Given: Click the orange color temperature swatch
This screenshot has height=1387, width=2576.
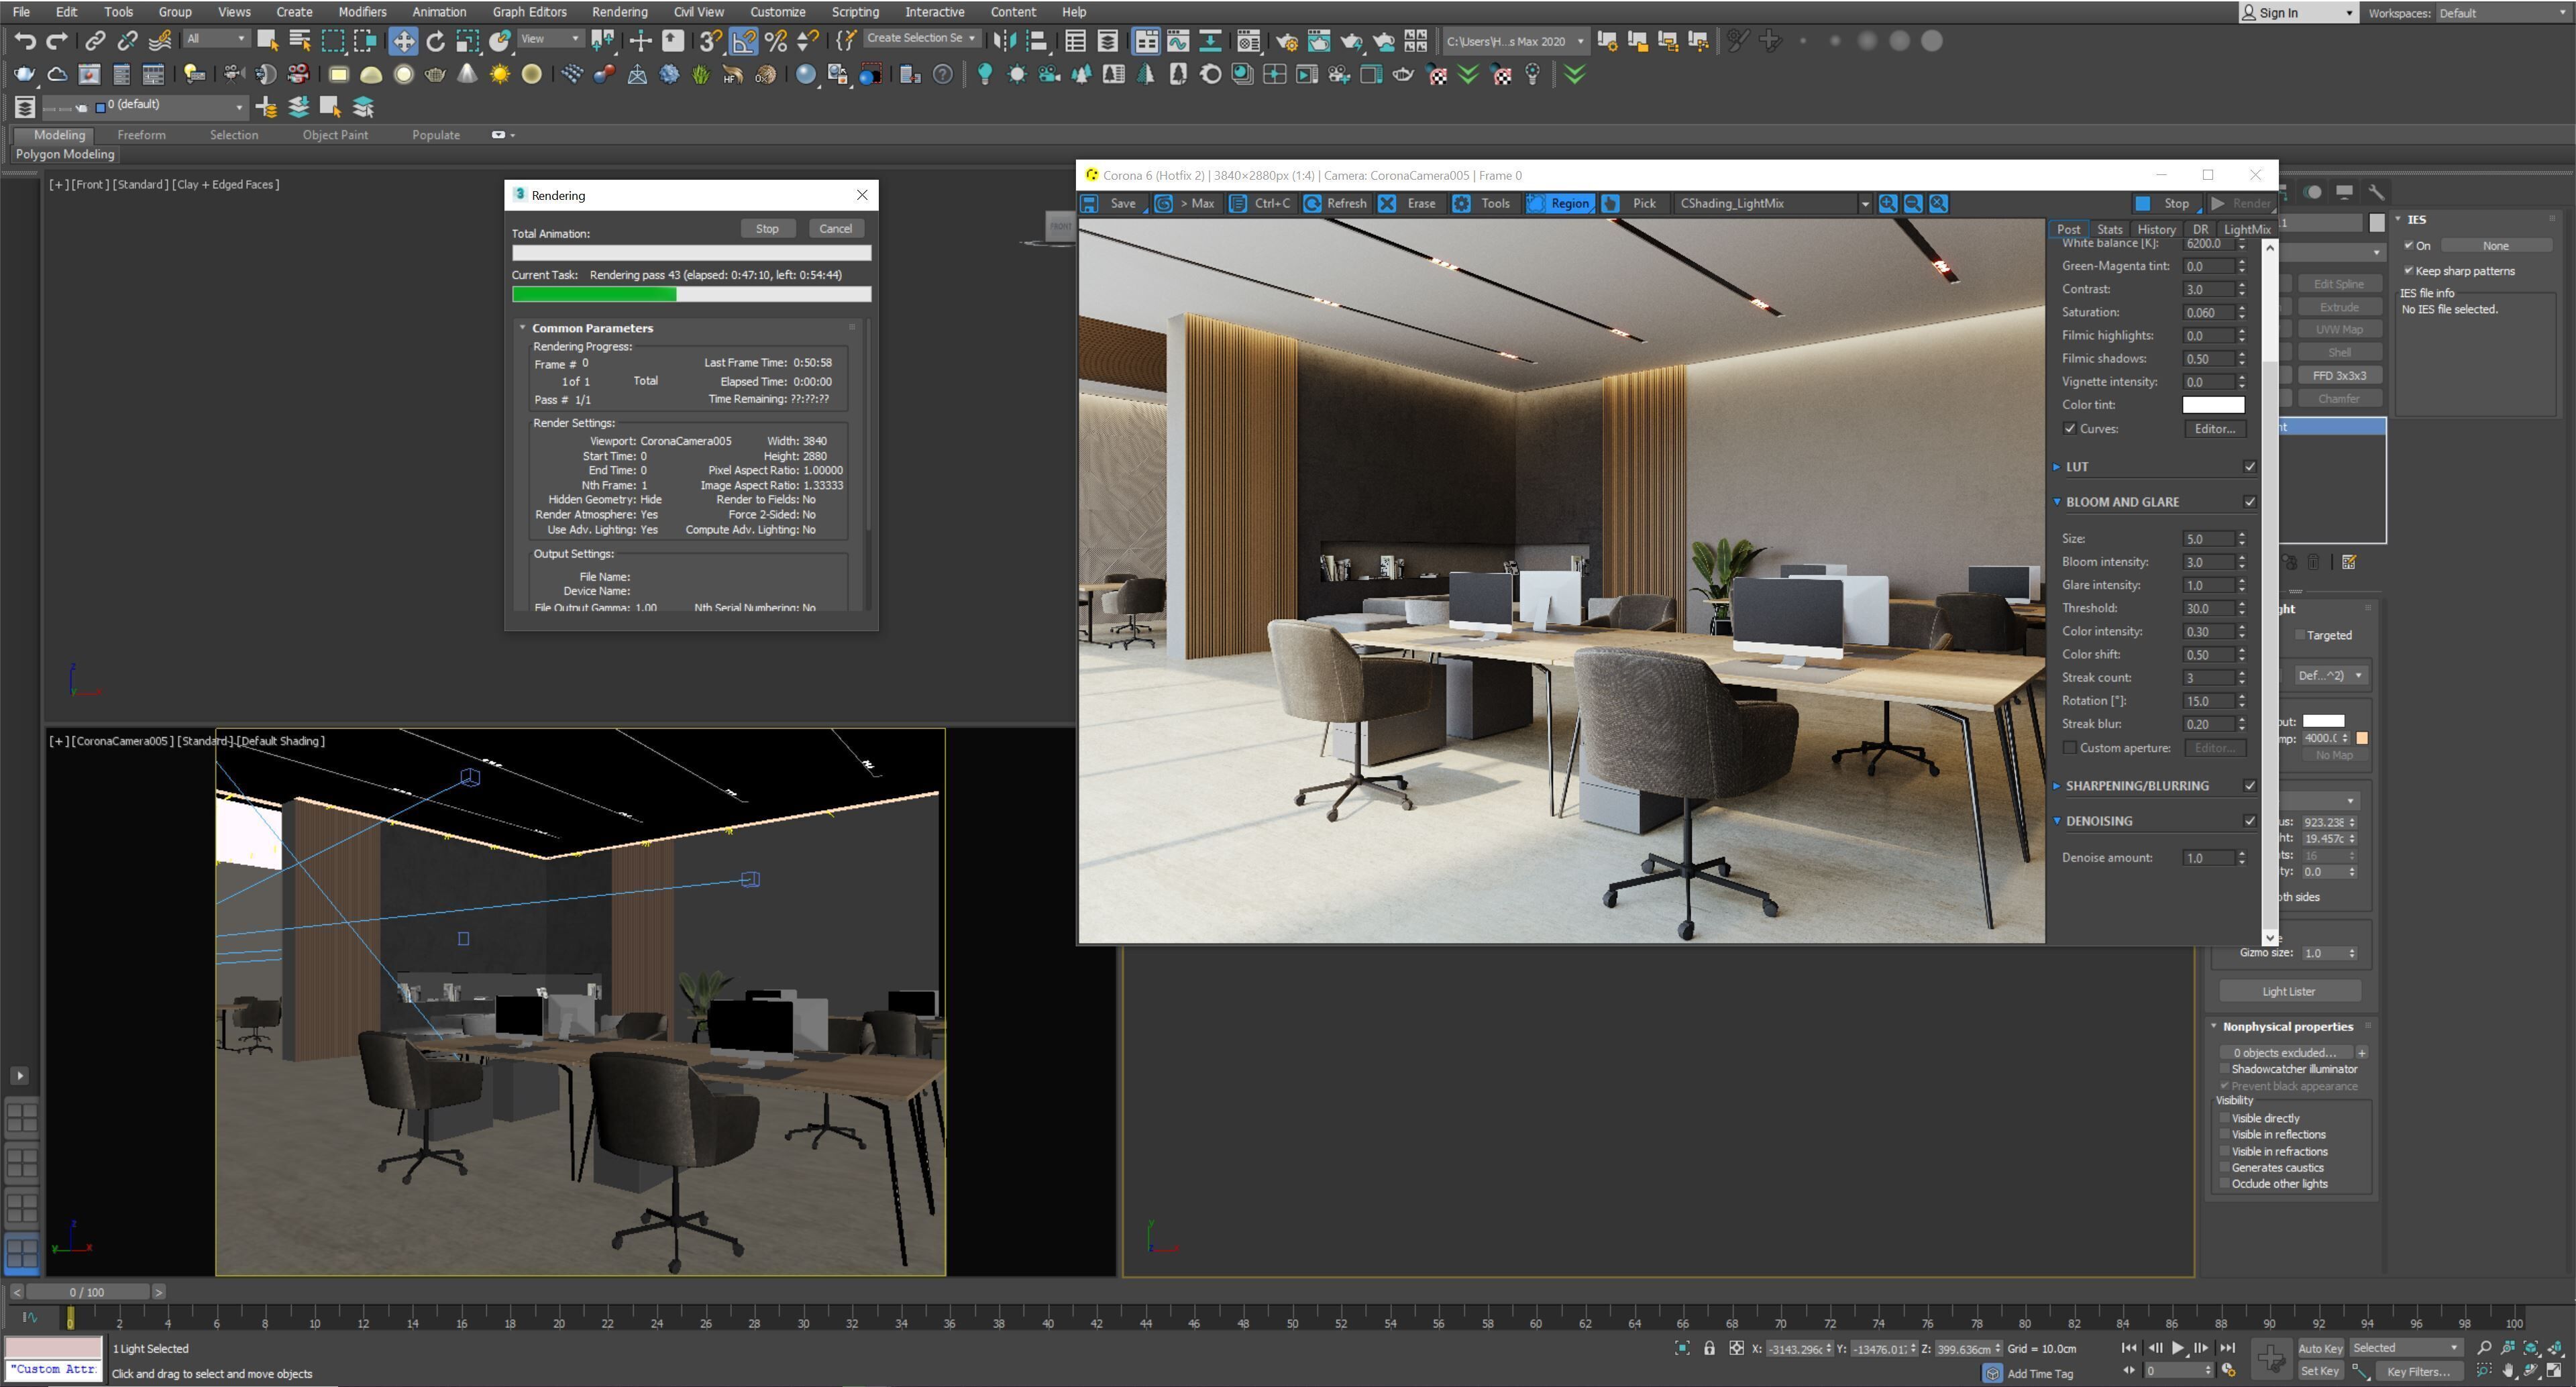Looking at the screenshot, I should (2362, 738).
